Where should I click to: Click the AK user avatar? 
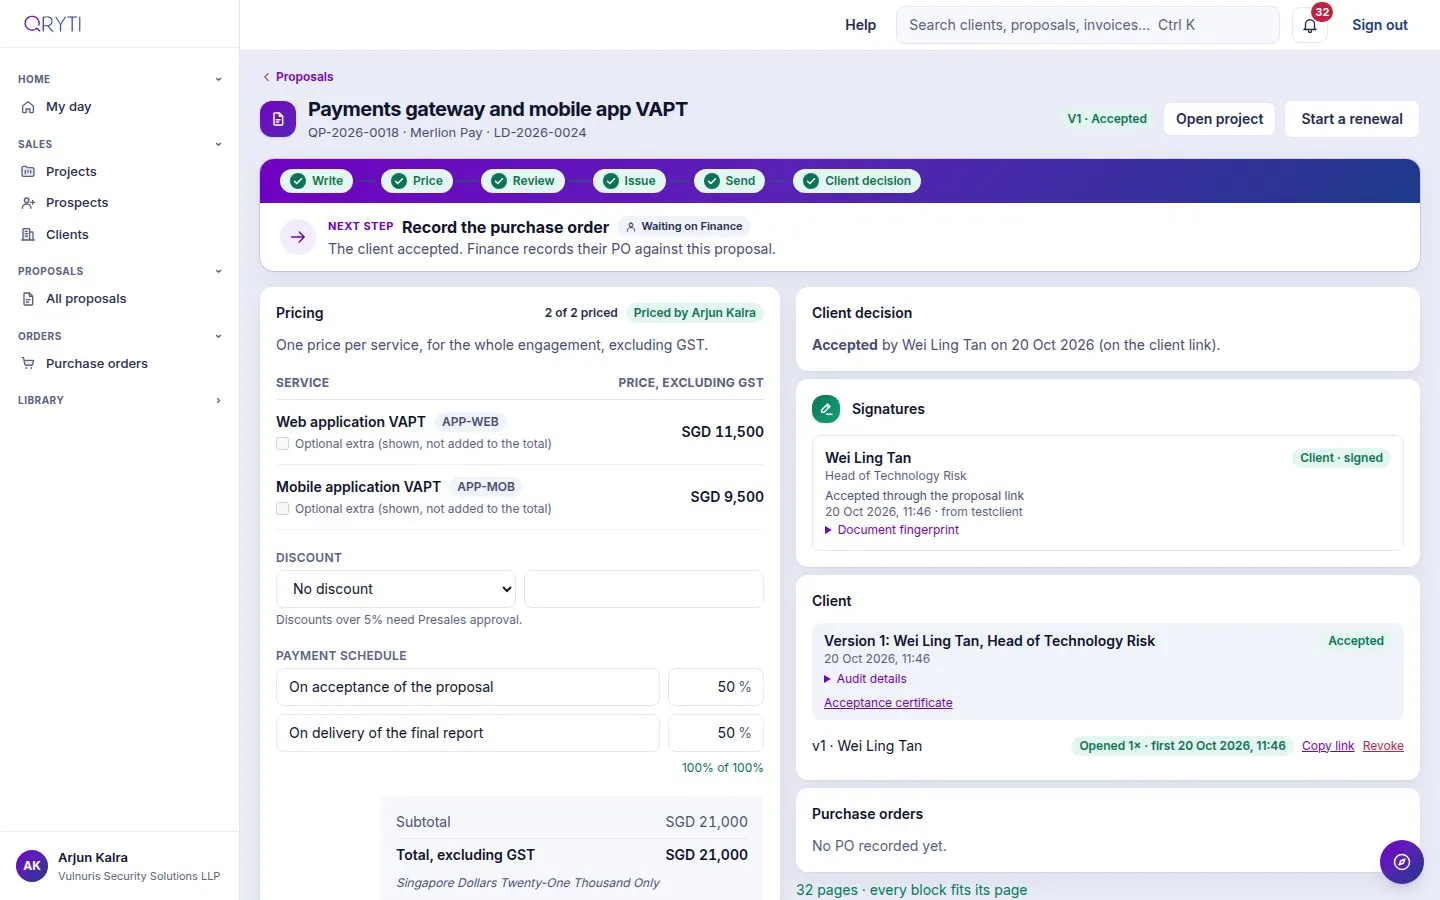32,866
